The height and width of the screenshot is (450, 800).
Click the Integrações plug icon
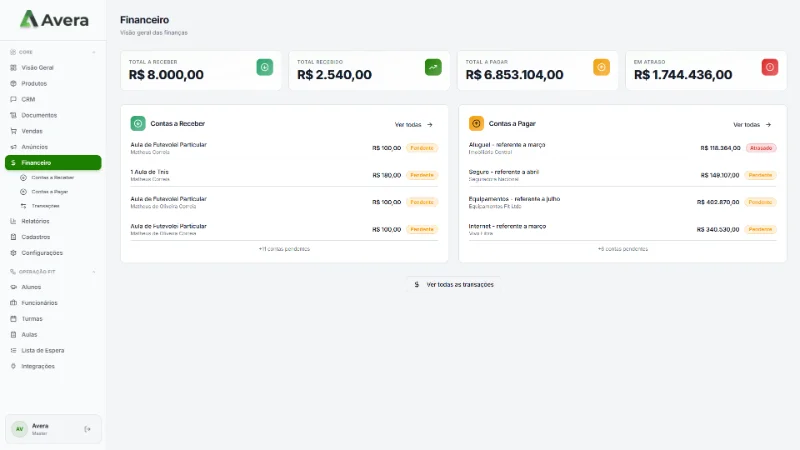13,366
